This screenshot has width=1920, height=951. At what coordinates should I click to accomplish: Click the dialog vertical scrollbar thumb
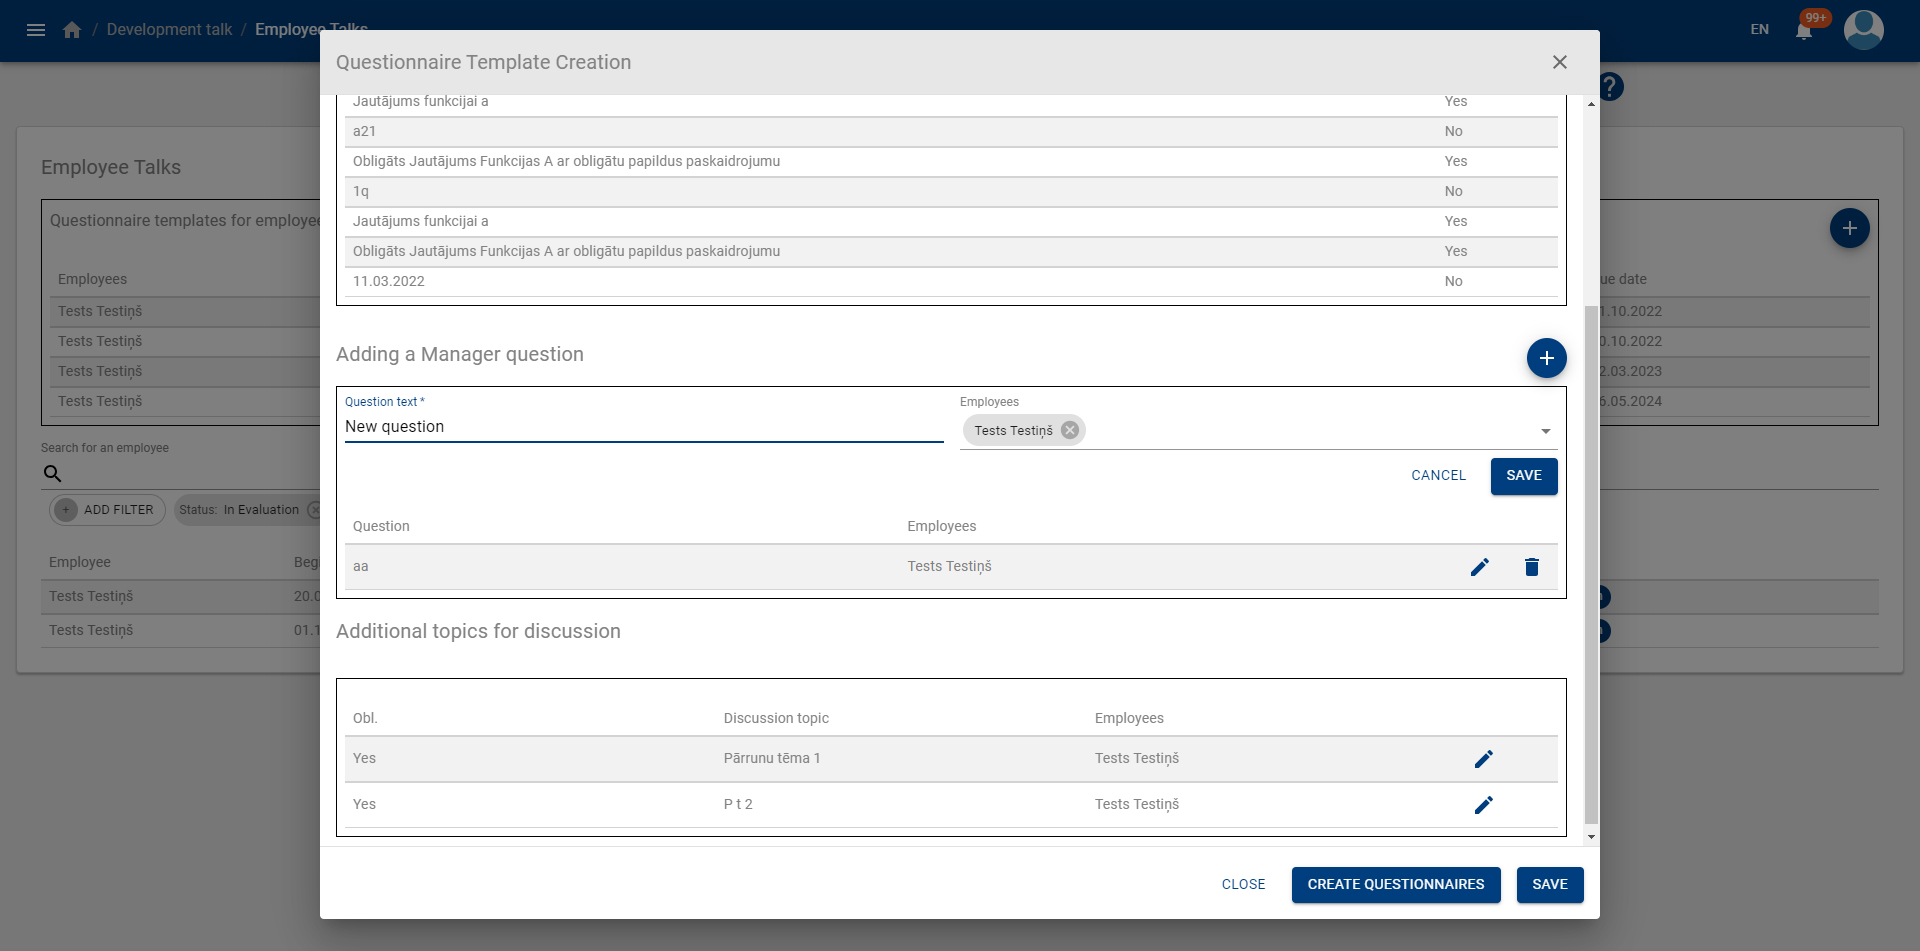coord(1591,565)
